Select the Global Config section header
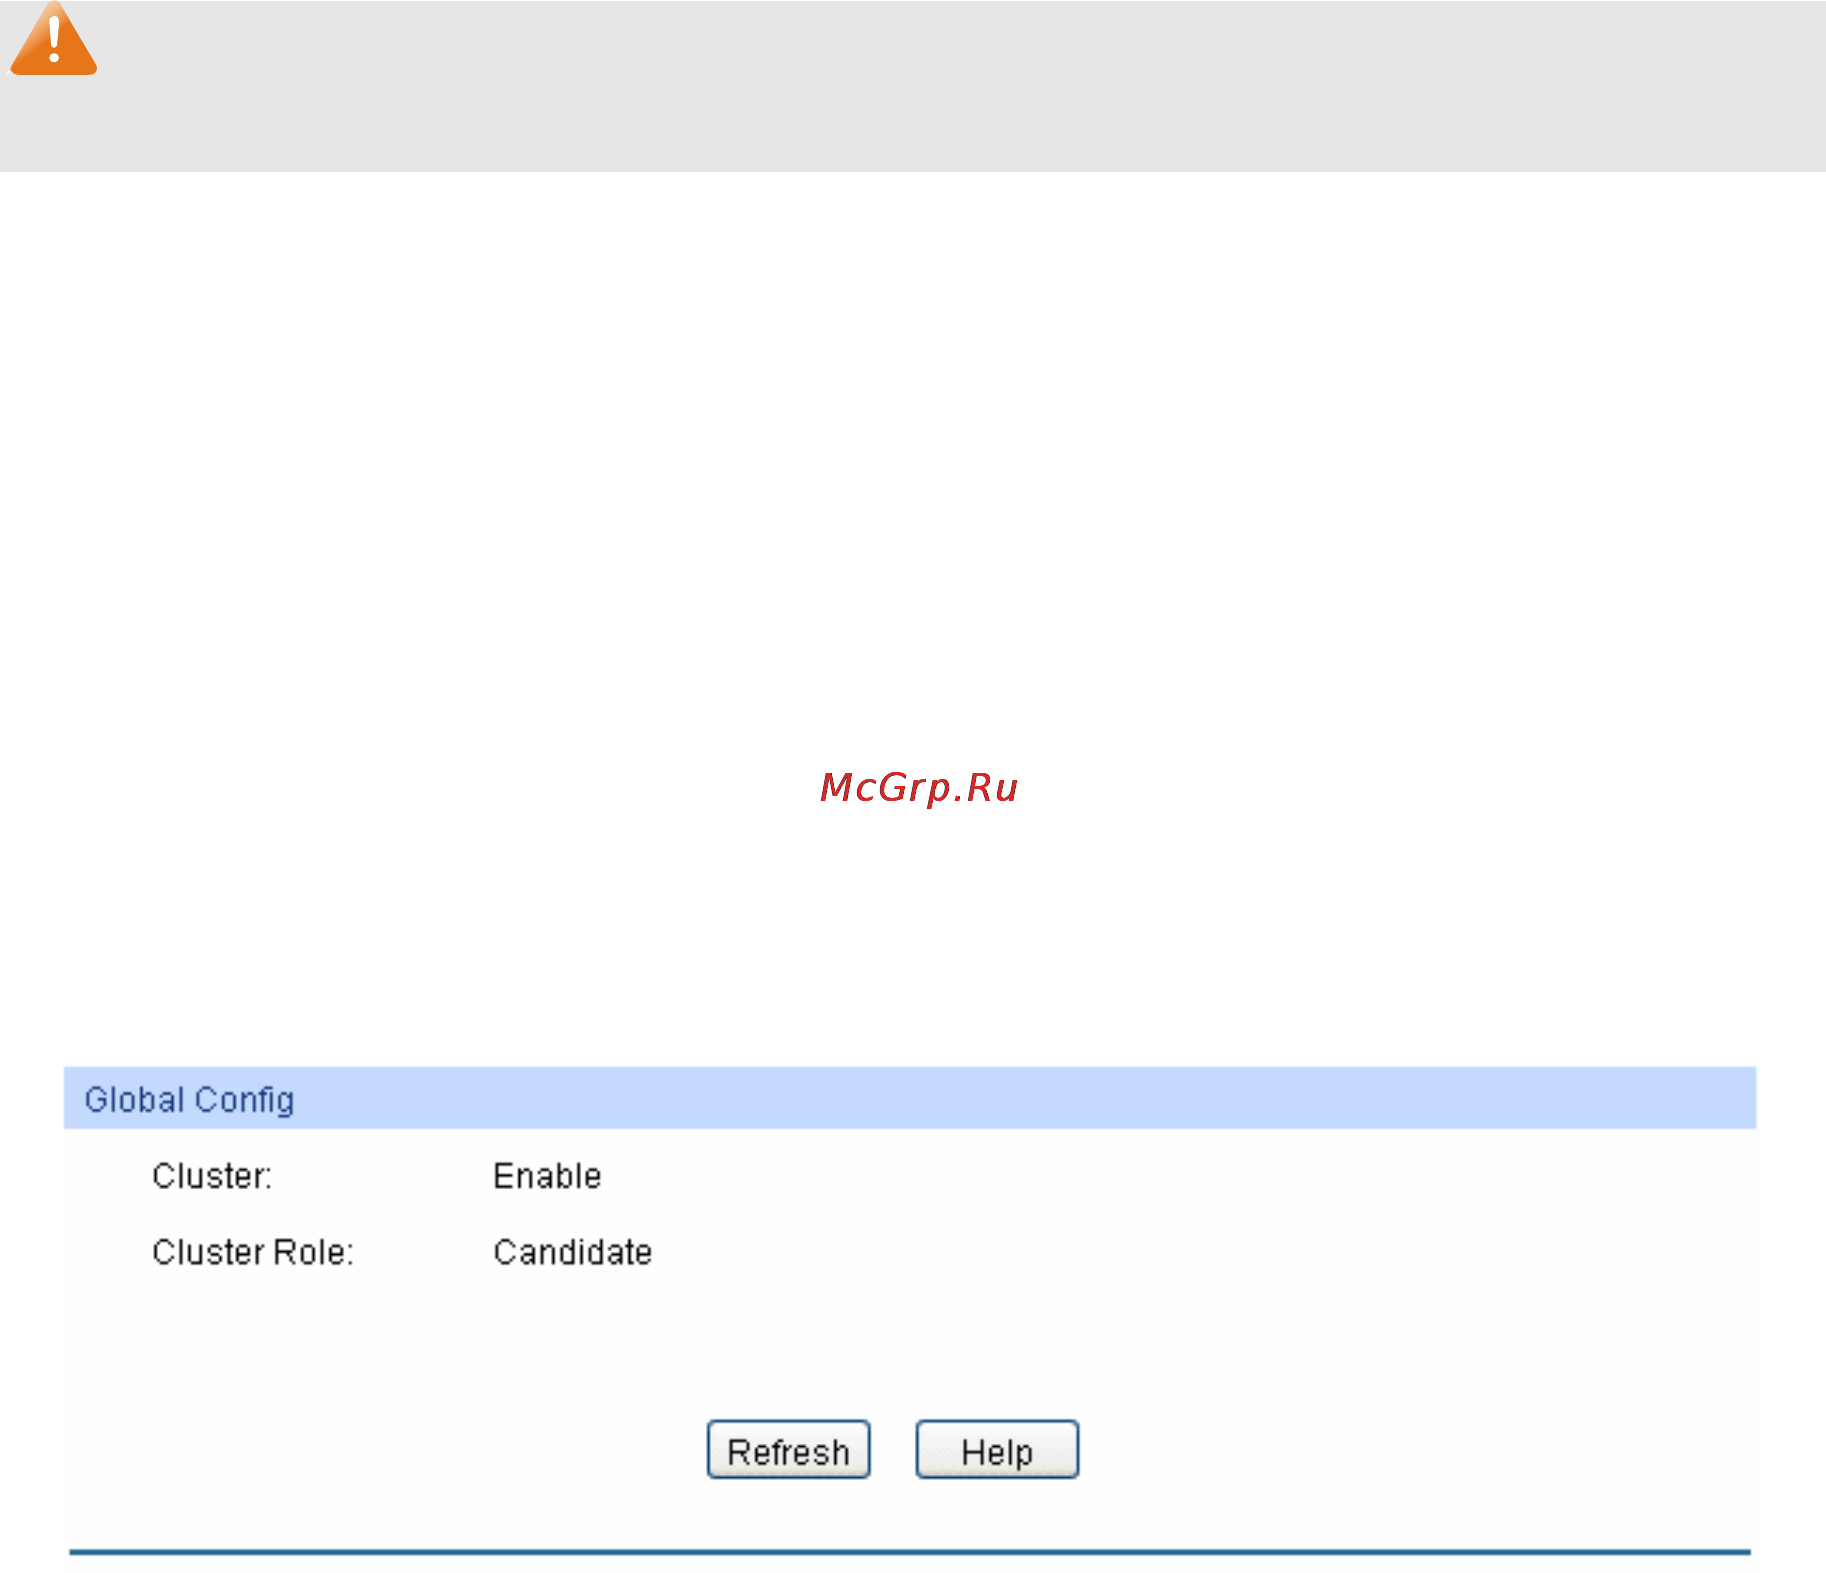The width and height of the screenshot is (1826, 1573). (x=910, y=1098)
